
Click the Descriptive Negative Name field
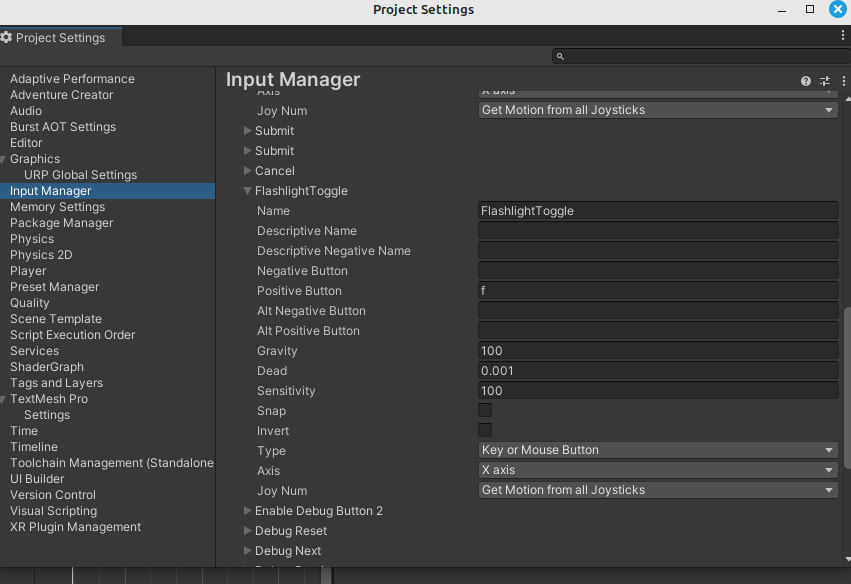(x=658, y=251)
